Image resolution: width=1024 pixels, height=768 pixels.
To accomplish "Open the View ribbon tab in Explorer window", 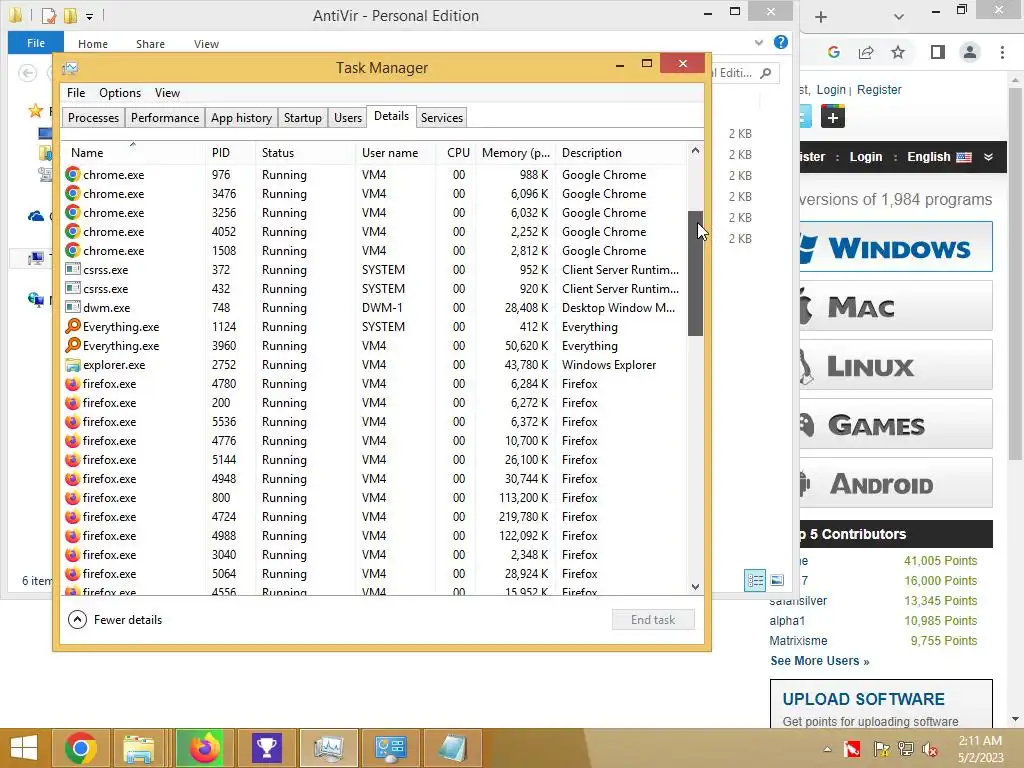I will coord(206,44).
